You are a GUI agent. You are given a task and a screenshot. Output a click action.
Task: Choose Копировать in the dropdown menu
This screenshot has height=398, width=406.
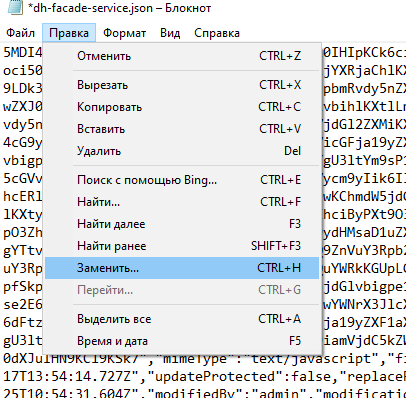pyautogui.click(x=182, y=107)
